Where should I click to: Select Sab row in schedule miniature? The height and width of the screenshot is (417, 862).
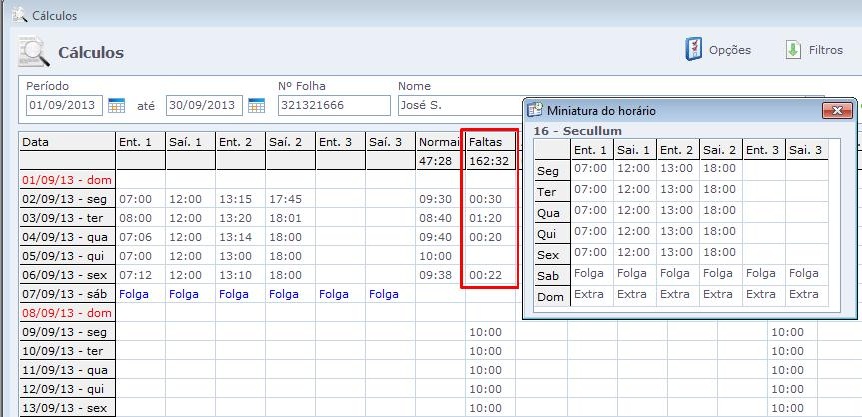550,275
